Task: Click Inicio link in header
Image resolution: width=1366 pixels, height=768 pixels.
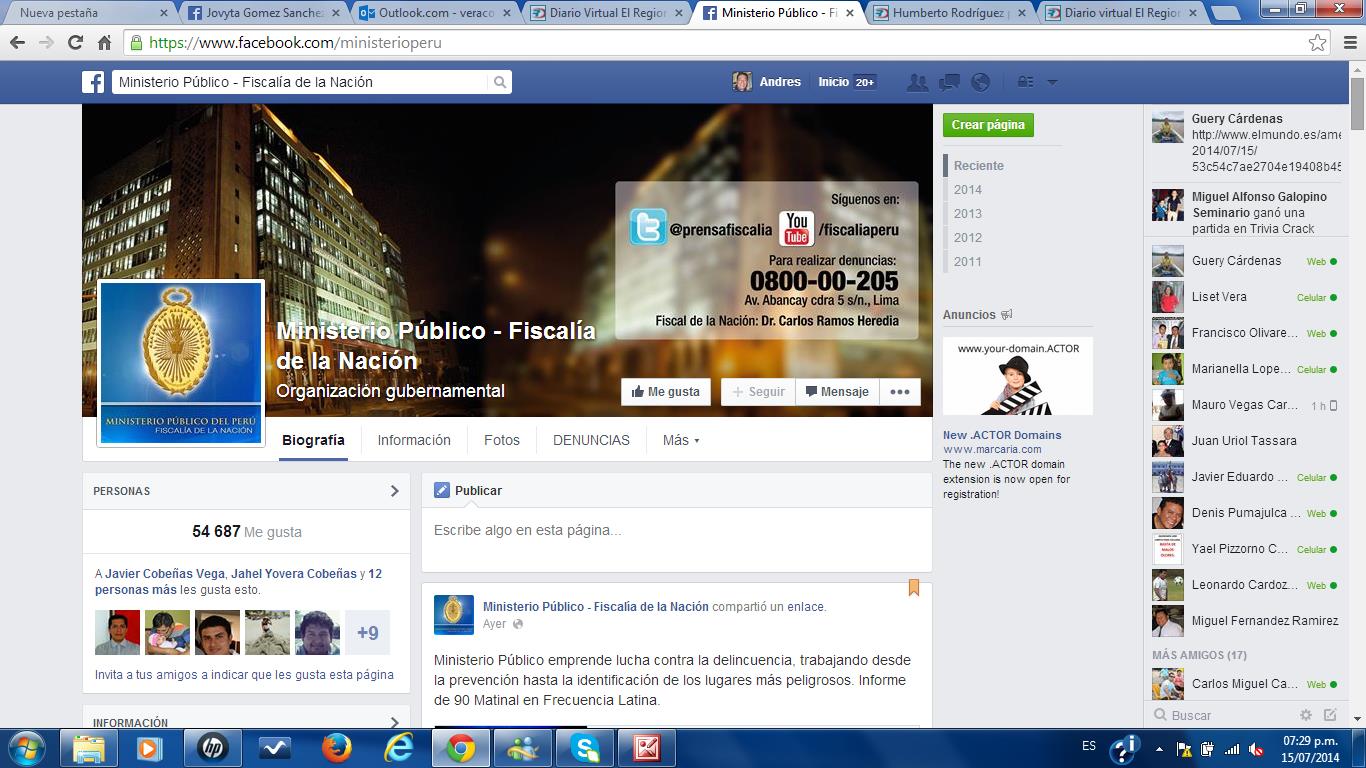Action: pos(834,82)
